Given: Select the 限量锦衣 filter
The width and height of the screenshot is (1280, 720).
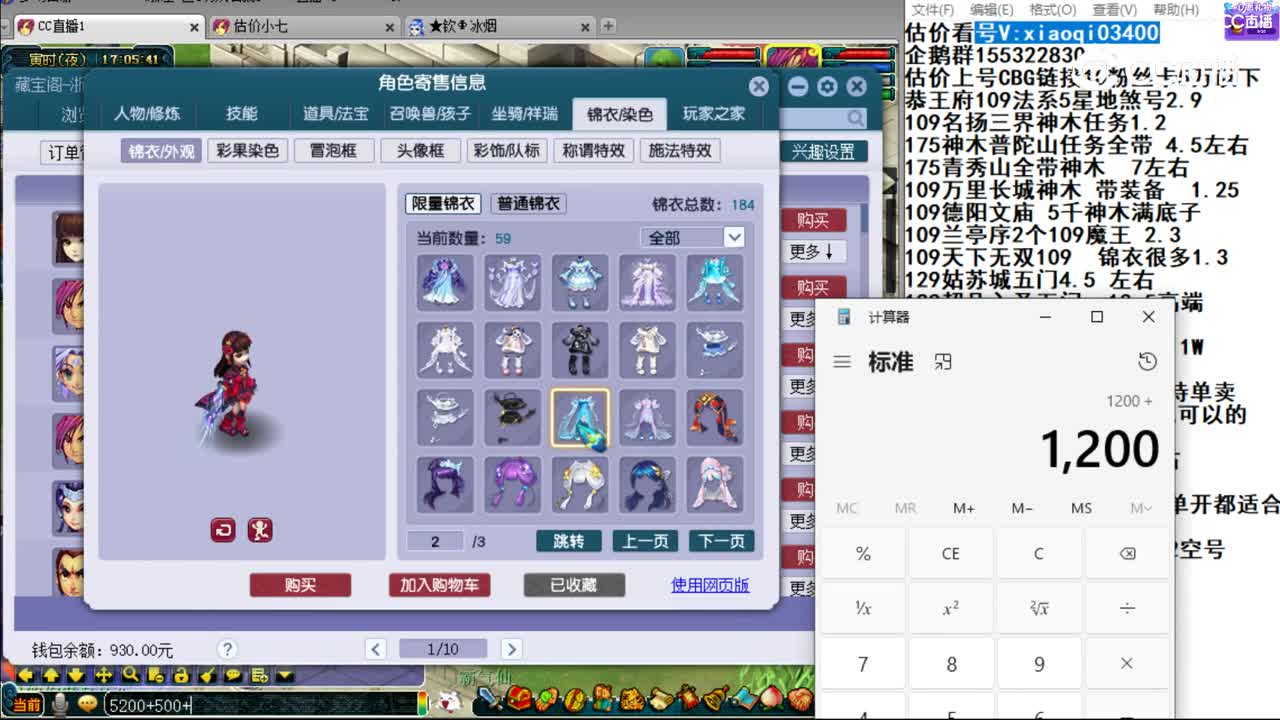Looking at the screenshot, I should (x=443, y=204).
